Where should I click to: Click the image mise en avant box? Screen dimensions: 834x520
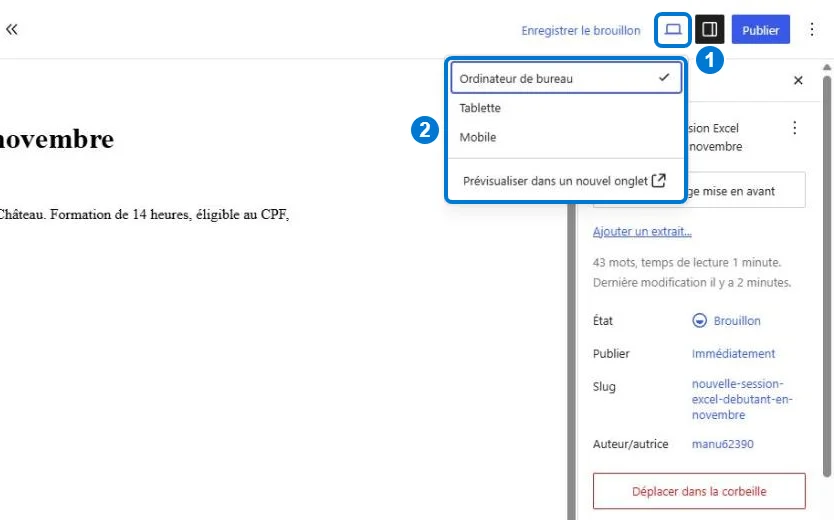(x=745, y=190)
